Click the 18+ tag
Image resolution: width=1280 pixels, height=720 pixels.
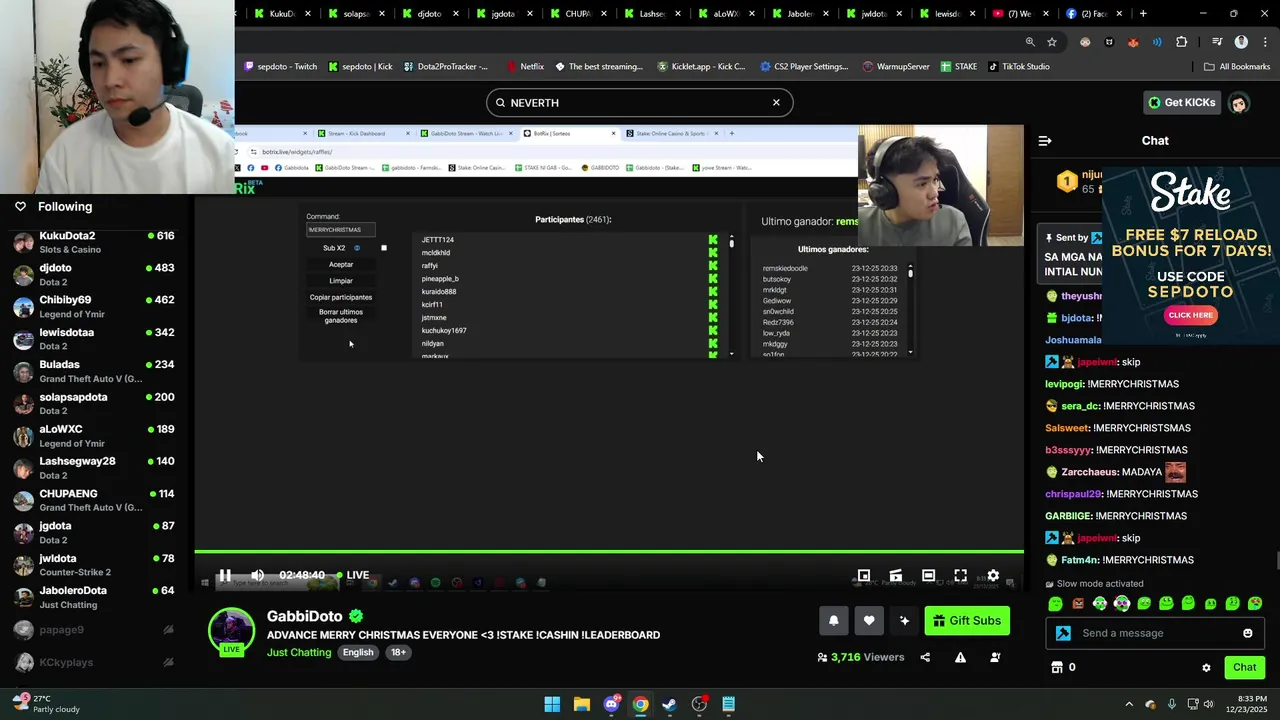(398, 652)
